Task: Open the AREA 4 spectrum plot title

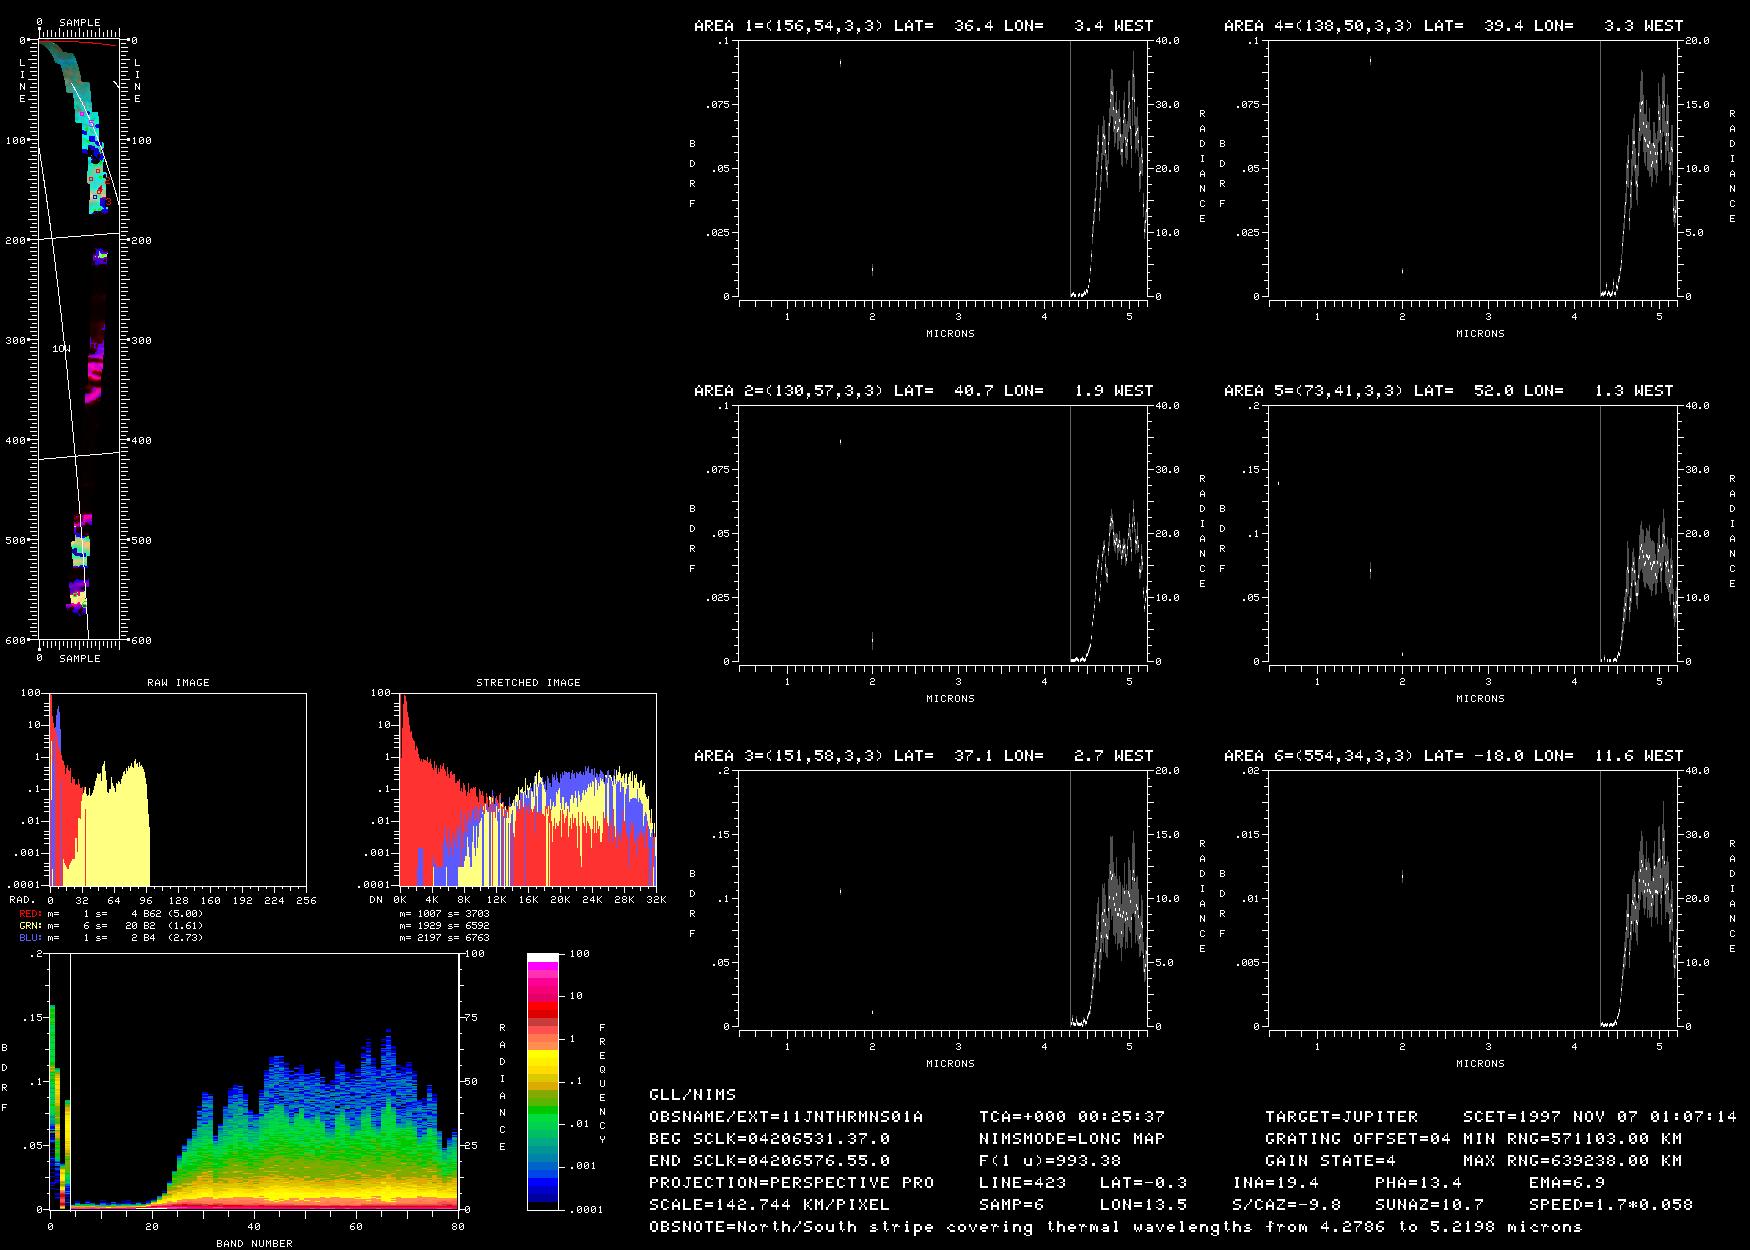Action: pos(1453,26)
